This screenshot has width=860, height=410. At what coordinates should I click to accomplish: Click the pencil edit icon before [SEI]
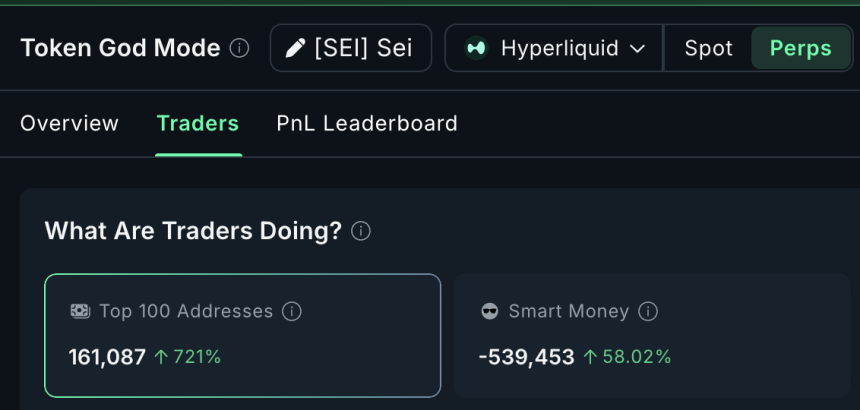click(x=295, y=48)
